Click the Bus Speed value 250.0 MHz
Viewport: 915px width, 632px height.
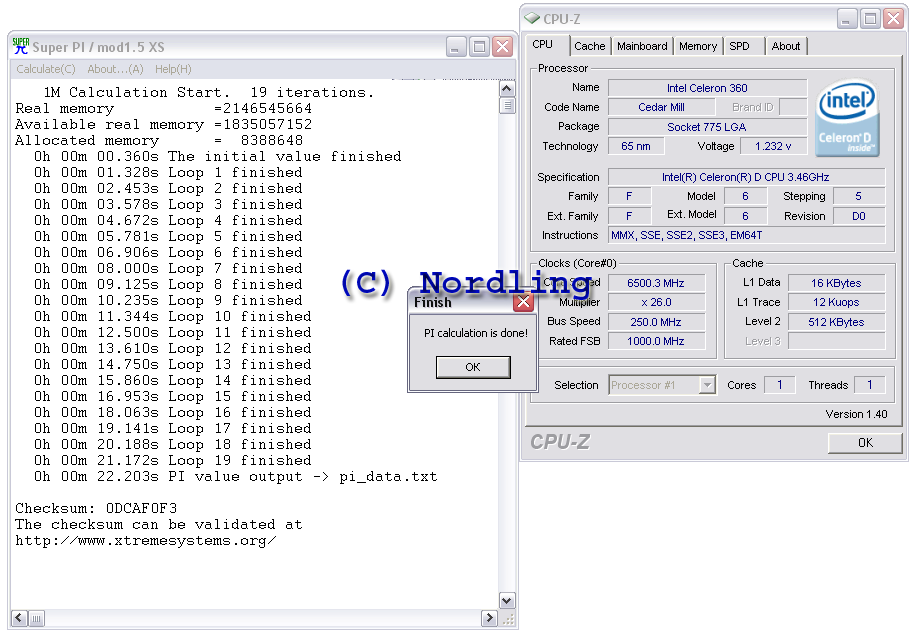click(656, 322)
